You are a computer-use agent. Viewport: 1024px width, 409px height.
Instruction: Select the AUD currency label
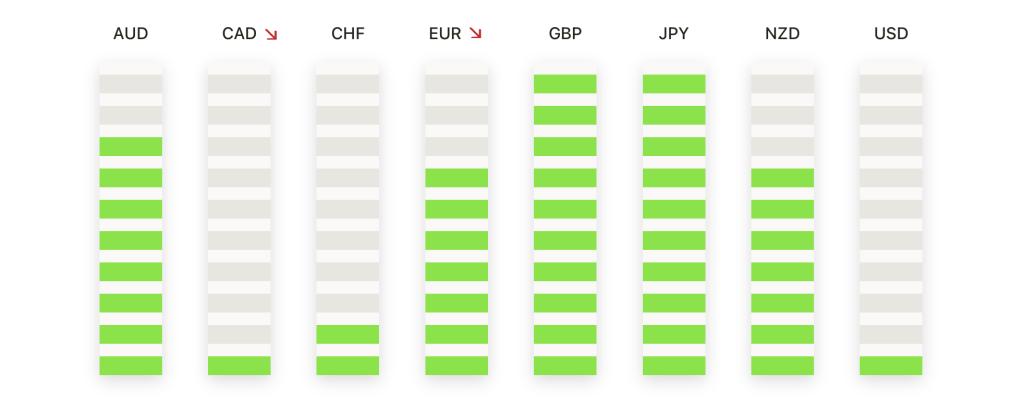(x=131, y=34)
